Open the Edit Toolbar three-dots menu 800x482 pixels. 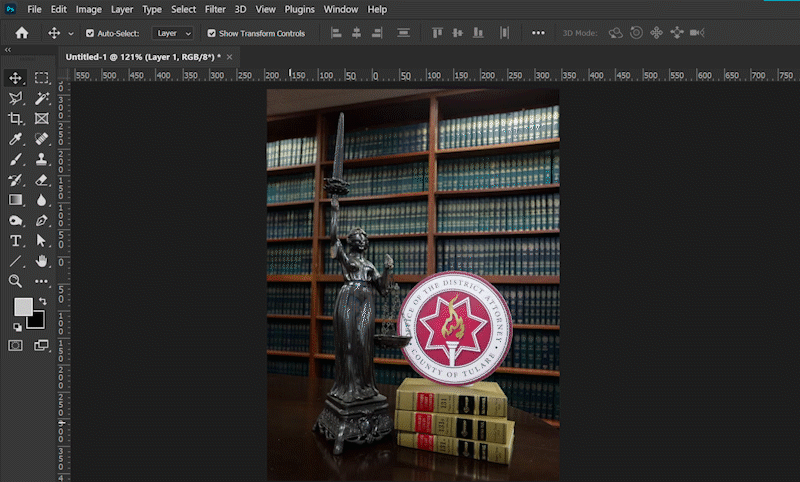pyautogui.click(x=41, y=281)
